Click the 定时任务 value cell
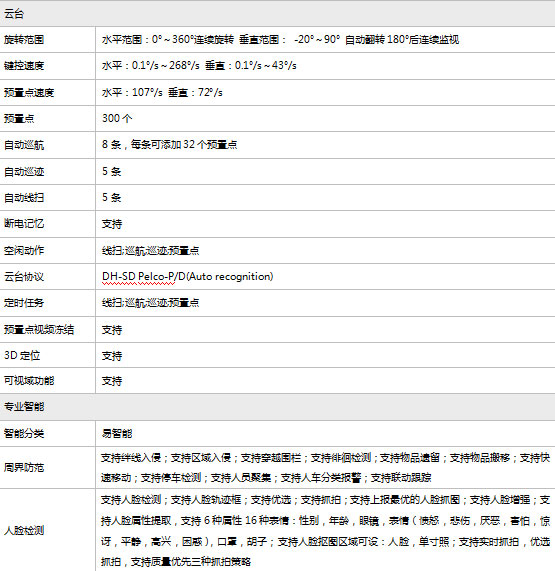 (x=325, y=303)
